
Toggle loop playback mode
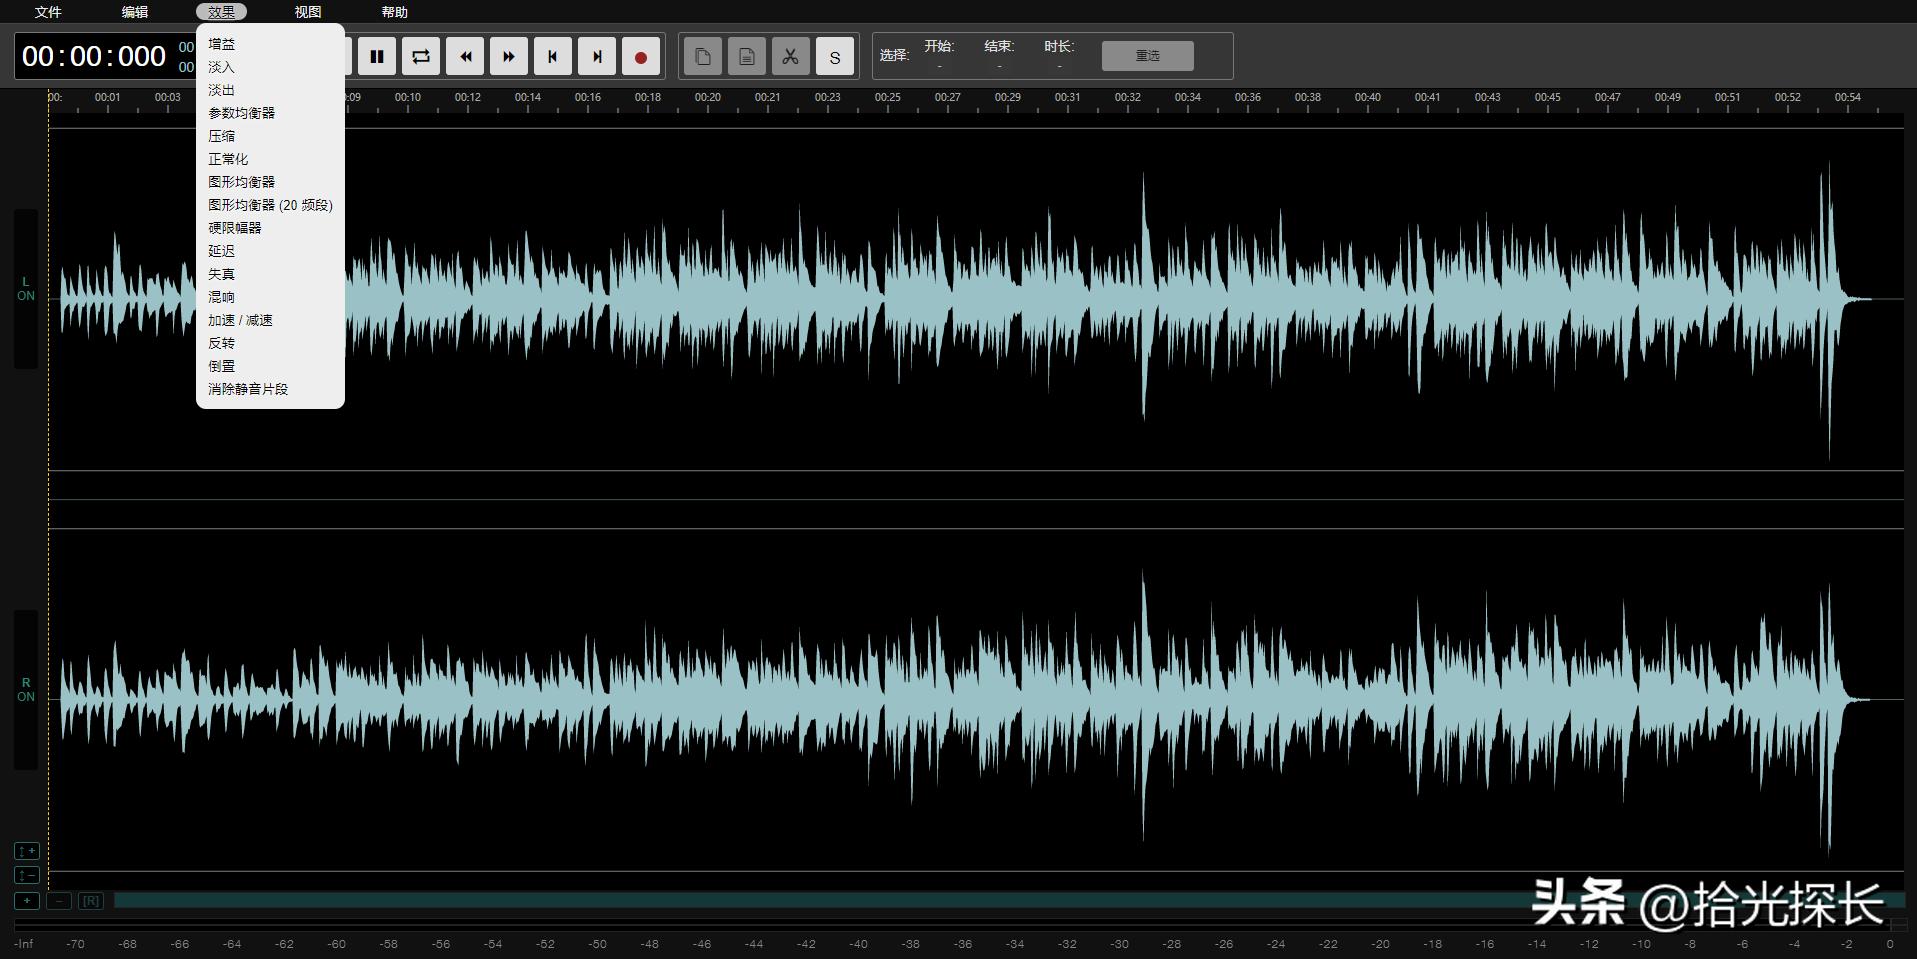(421, 57)
